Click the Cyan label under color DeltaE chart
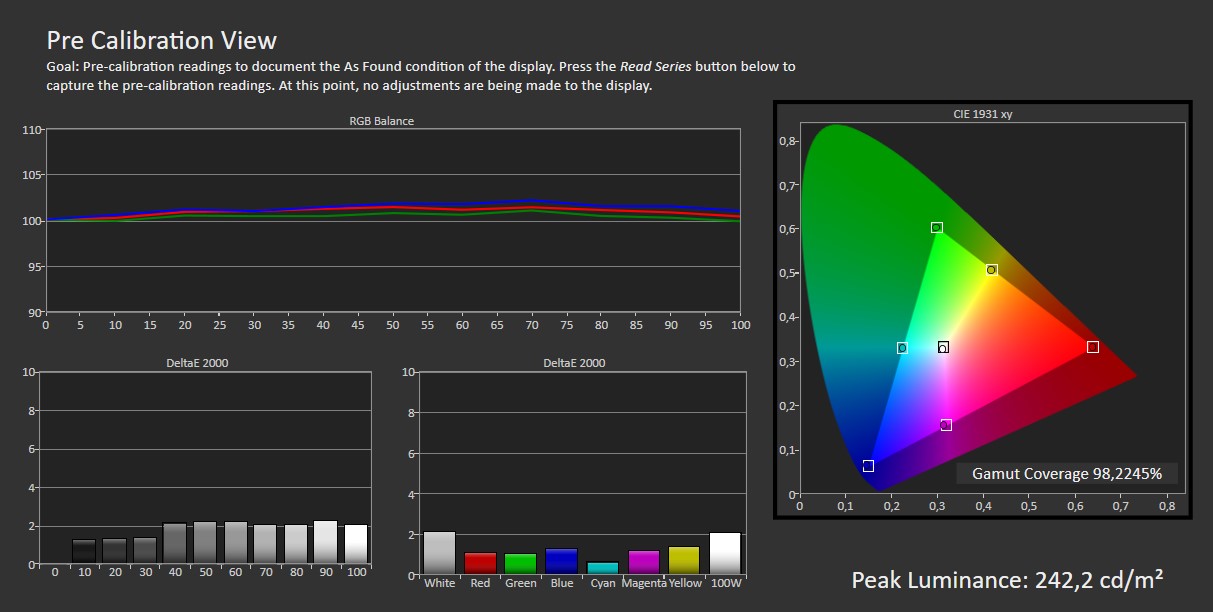The height and width of the screenshot is (612, 1213). pyautogui.click(x=602, y=583)
